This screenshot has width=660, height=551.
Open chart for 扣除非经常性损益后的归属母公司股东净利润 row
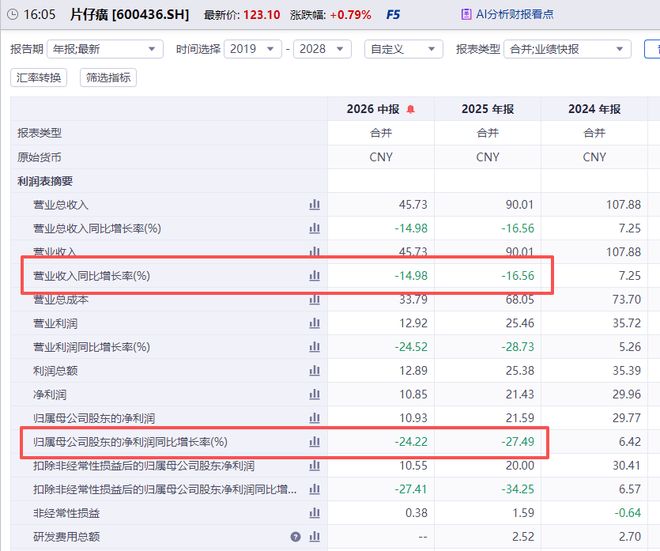(x=314, y=466)
